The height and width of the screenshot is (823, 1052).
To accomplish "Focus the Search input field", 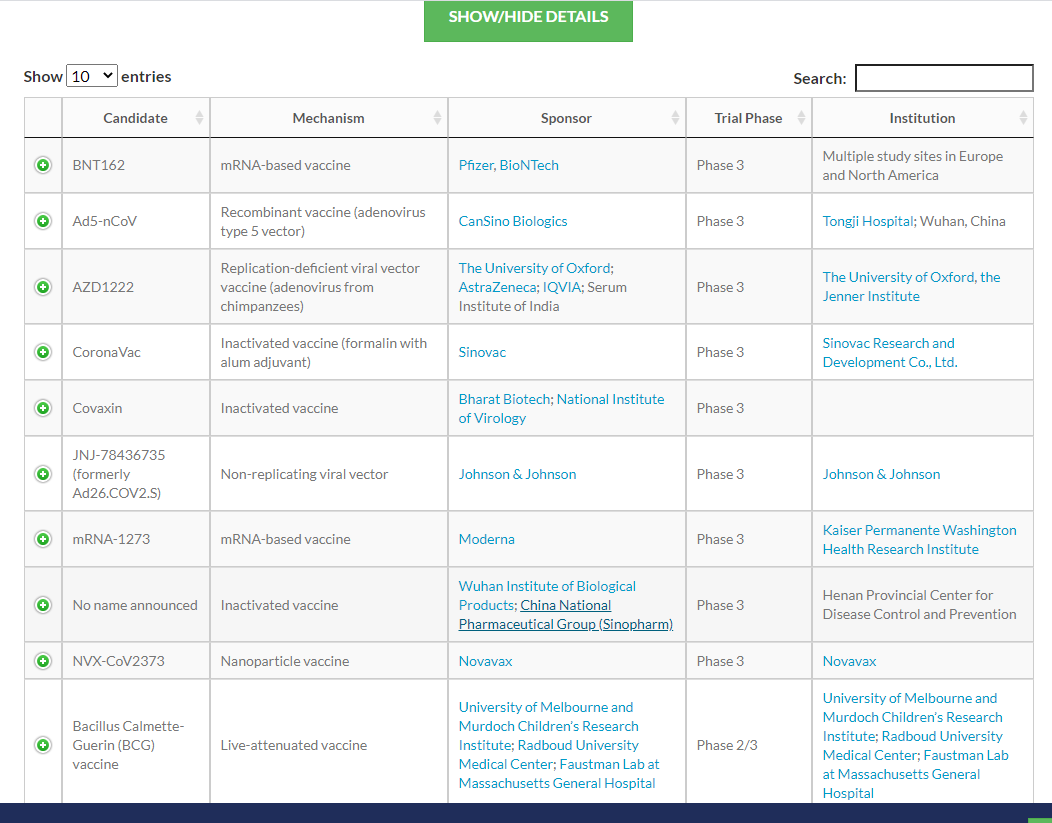I will click(944, 78).
